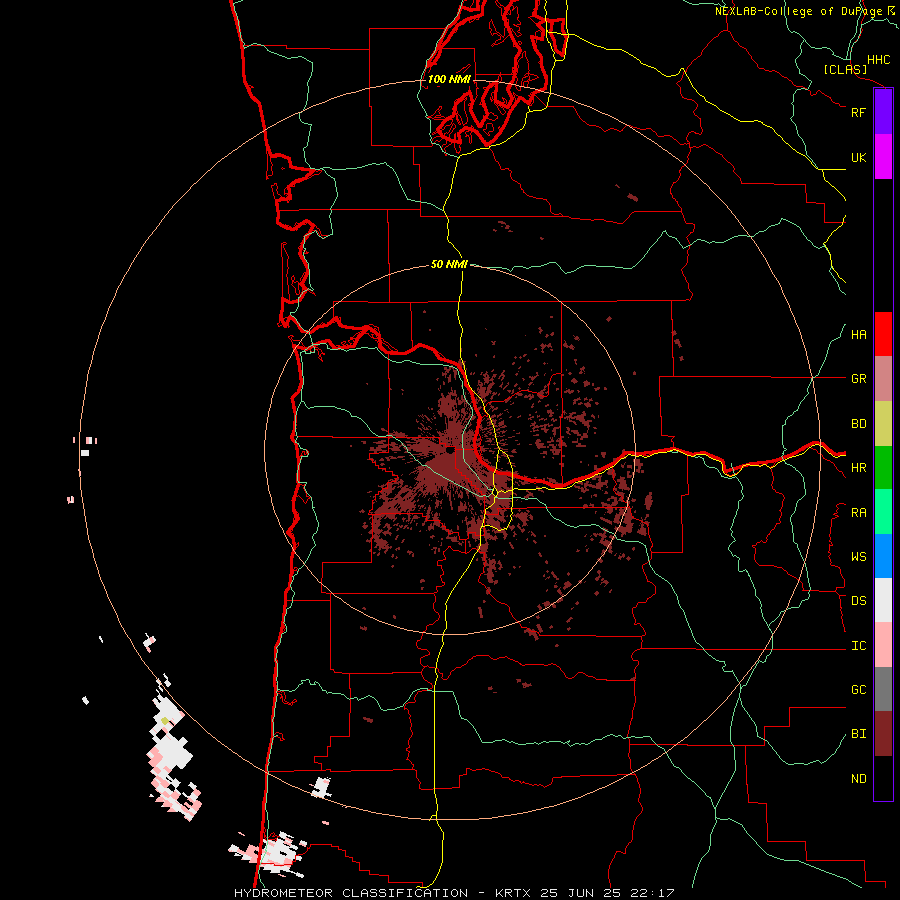The height and width of the screenshot is (900, 900).
Task: Click the BI legend label
Action: [858, 734]
